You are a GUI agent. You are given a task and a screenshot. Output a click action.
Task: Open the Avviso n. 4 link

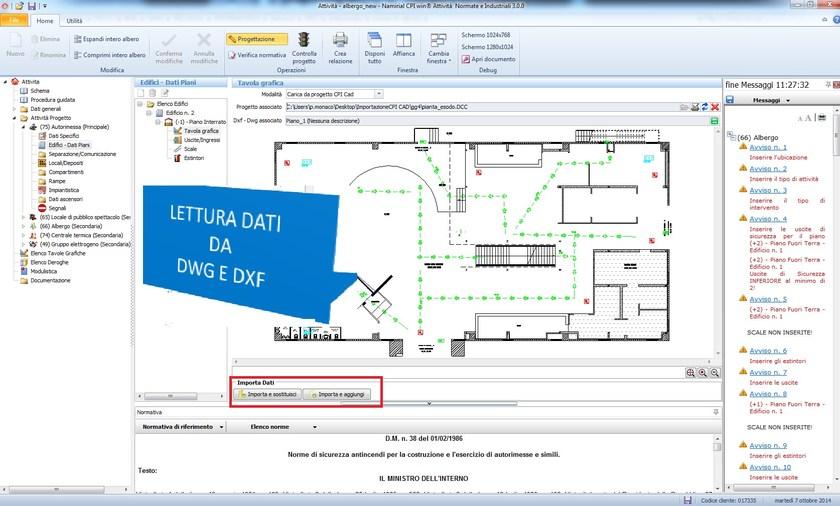point(768,218)
